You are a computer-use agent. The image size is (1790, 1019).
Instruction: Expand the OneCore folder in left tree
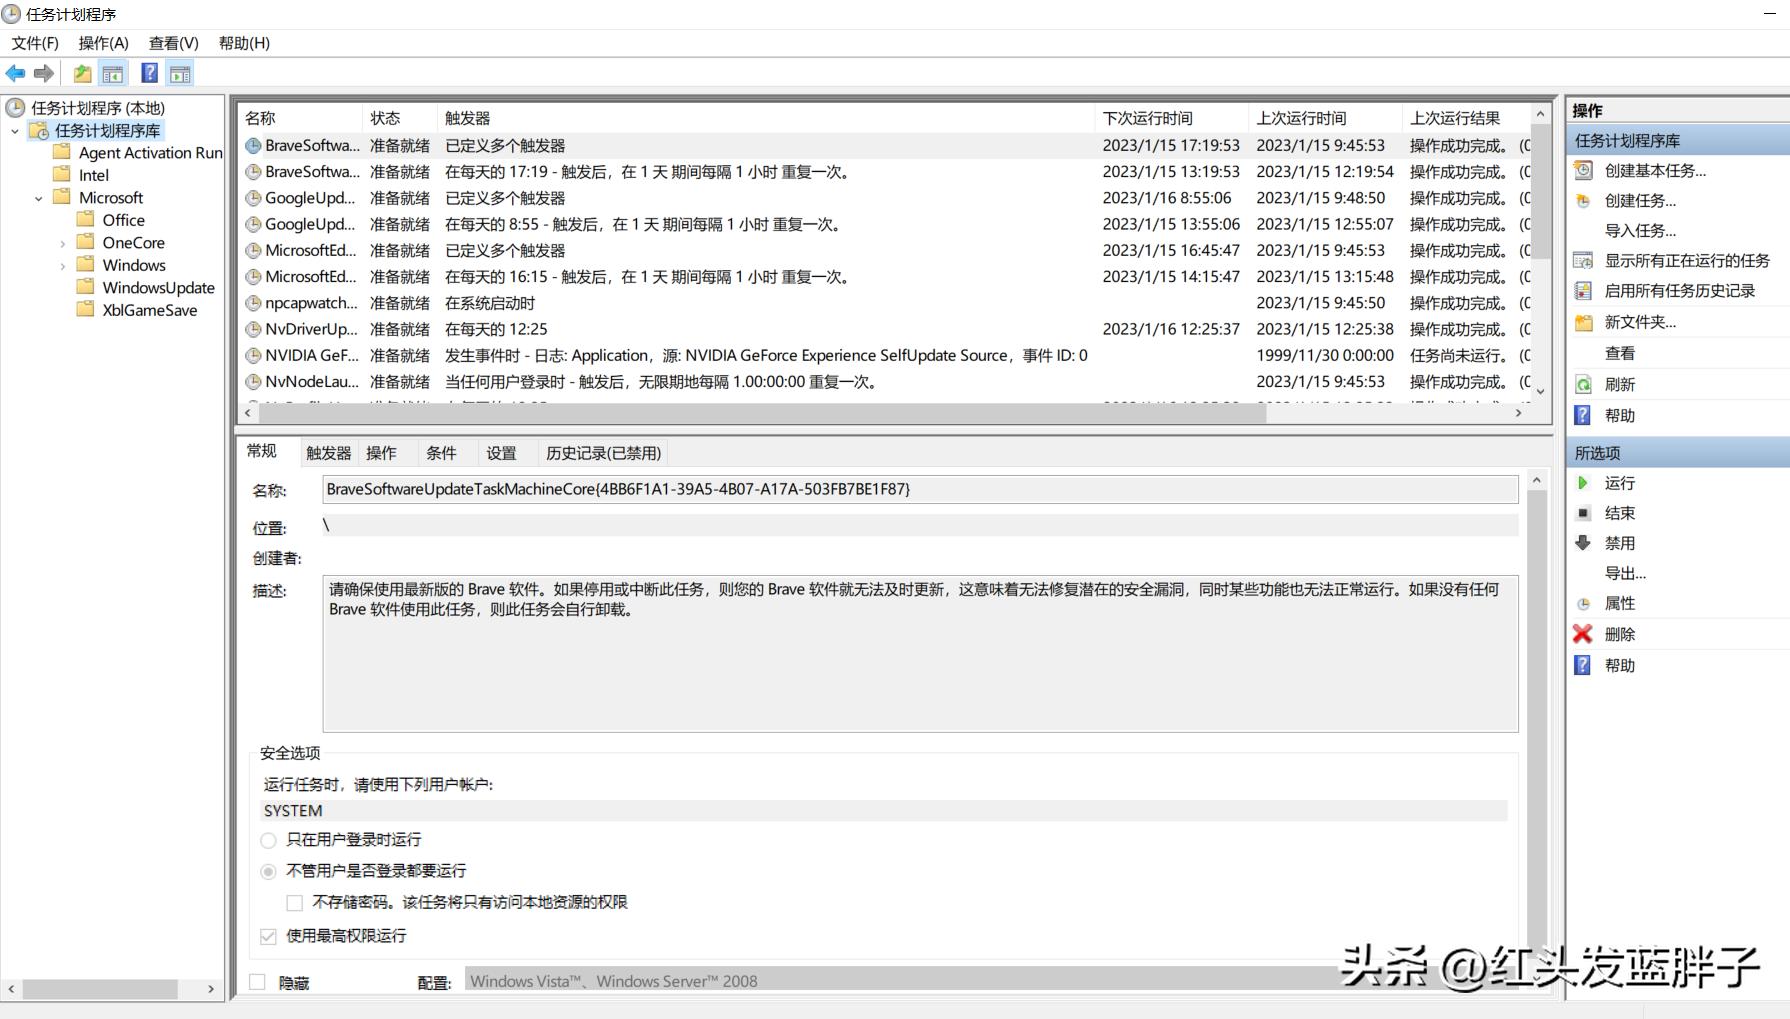(62, 242)
